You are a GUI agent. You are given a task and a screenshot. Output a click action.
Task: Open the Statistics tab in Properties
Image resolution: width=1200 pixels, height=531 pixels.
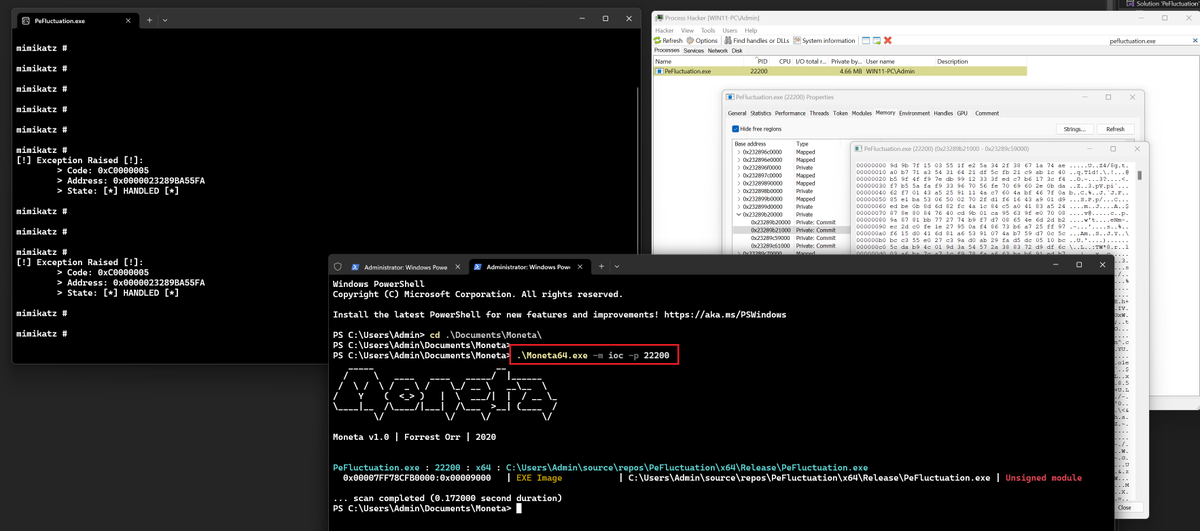761,113
